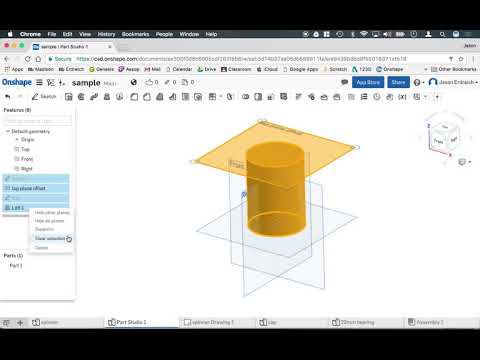Click the globe icon next to document name
The width and height of the screenshot is (480, 360).
coord(134,82)
